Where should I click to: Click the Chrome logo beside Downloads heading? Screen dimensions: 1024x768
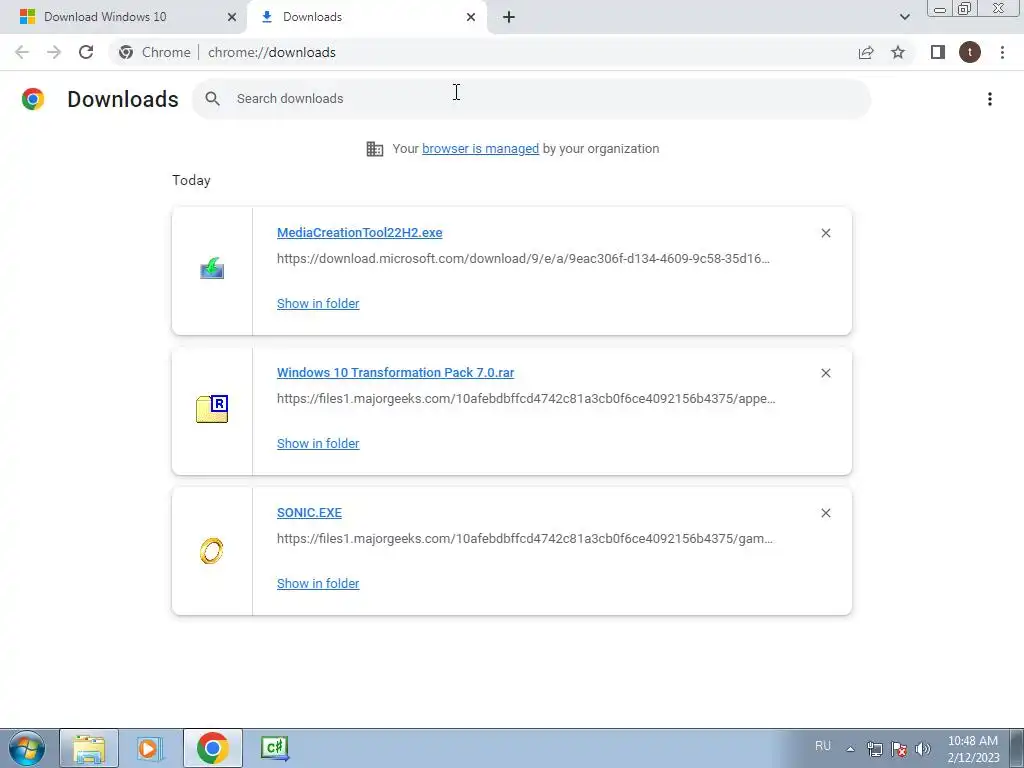33,99
